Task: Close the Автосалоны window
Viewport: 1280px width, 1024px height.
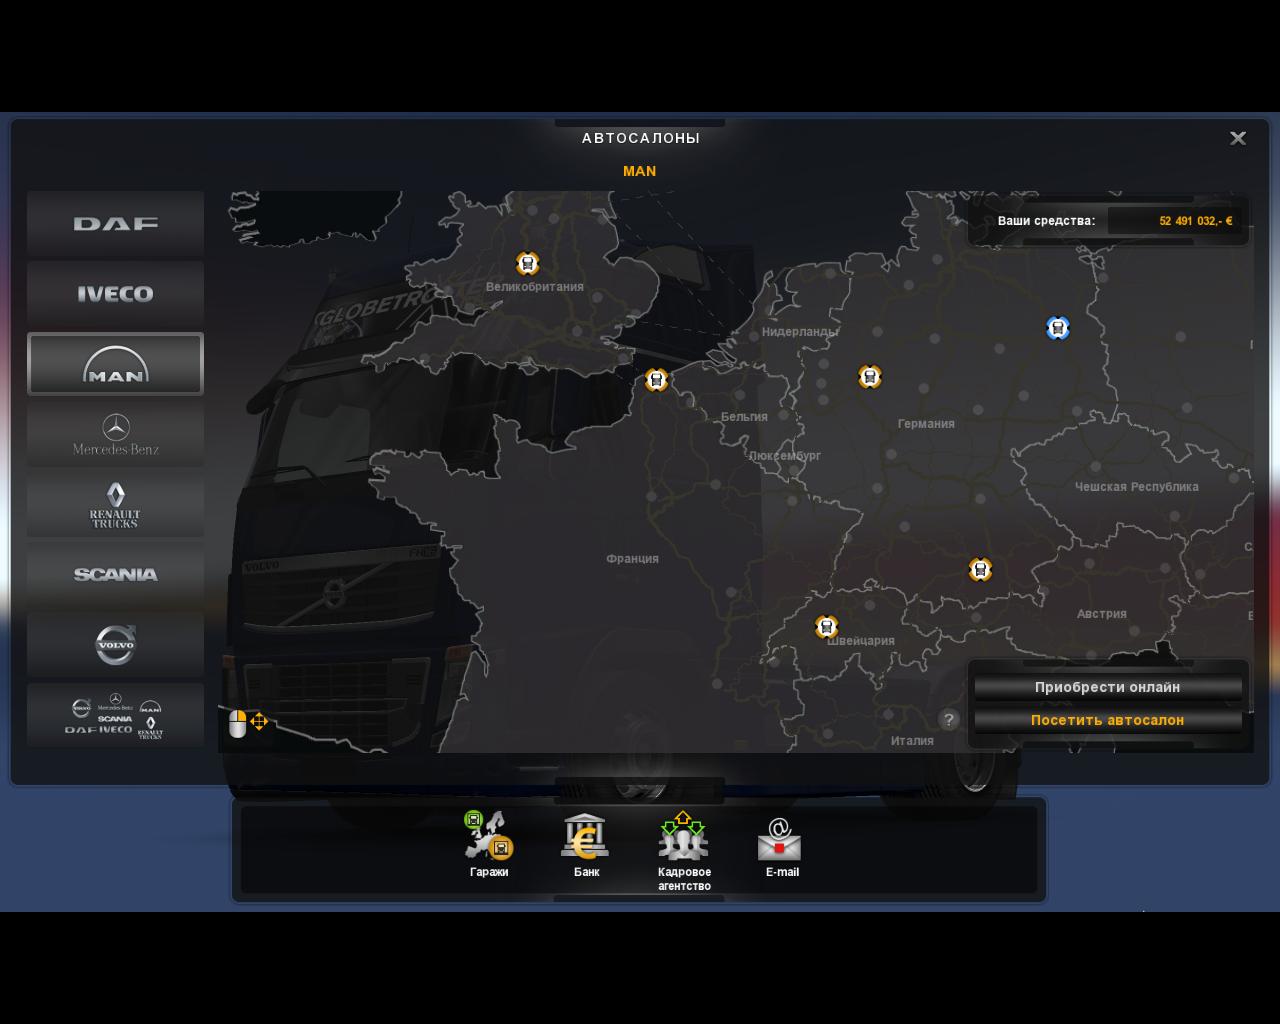Action: (x=1237, y=138)
